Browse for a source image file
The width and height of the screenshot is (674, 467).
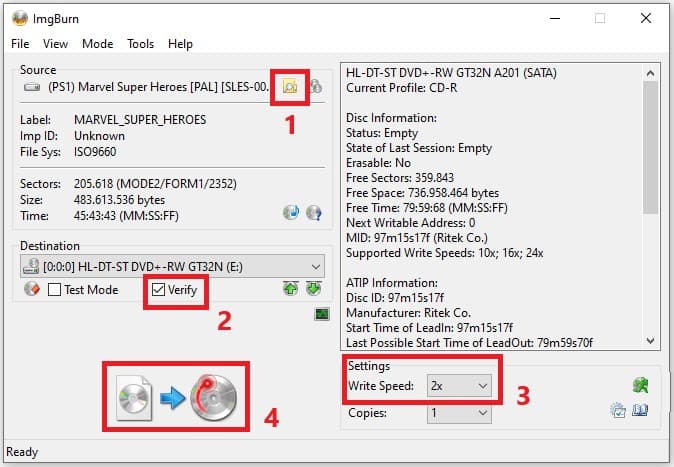289,87
